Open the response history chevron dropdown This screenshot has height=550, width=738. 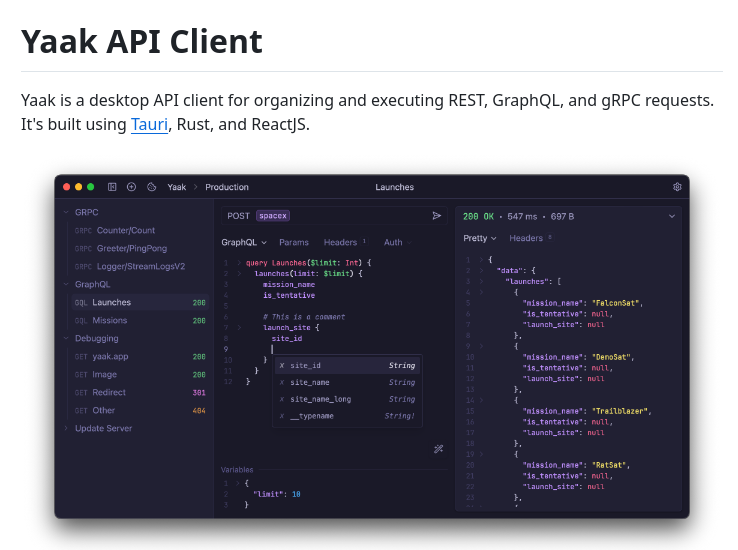(x=672, y=216)
